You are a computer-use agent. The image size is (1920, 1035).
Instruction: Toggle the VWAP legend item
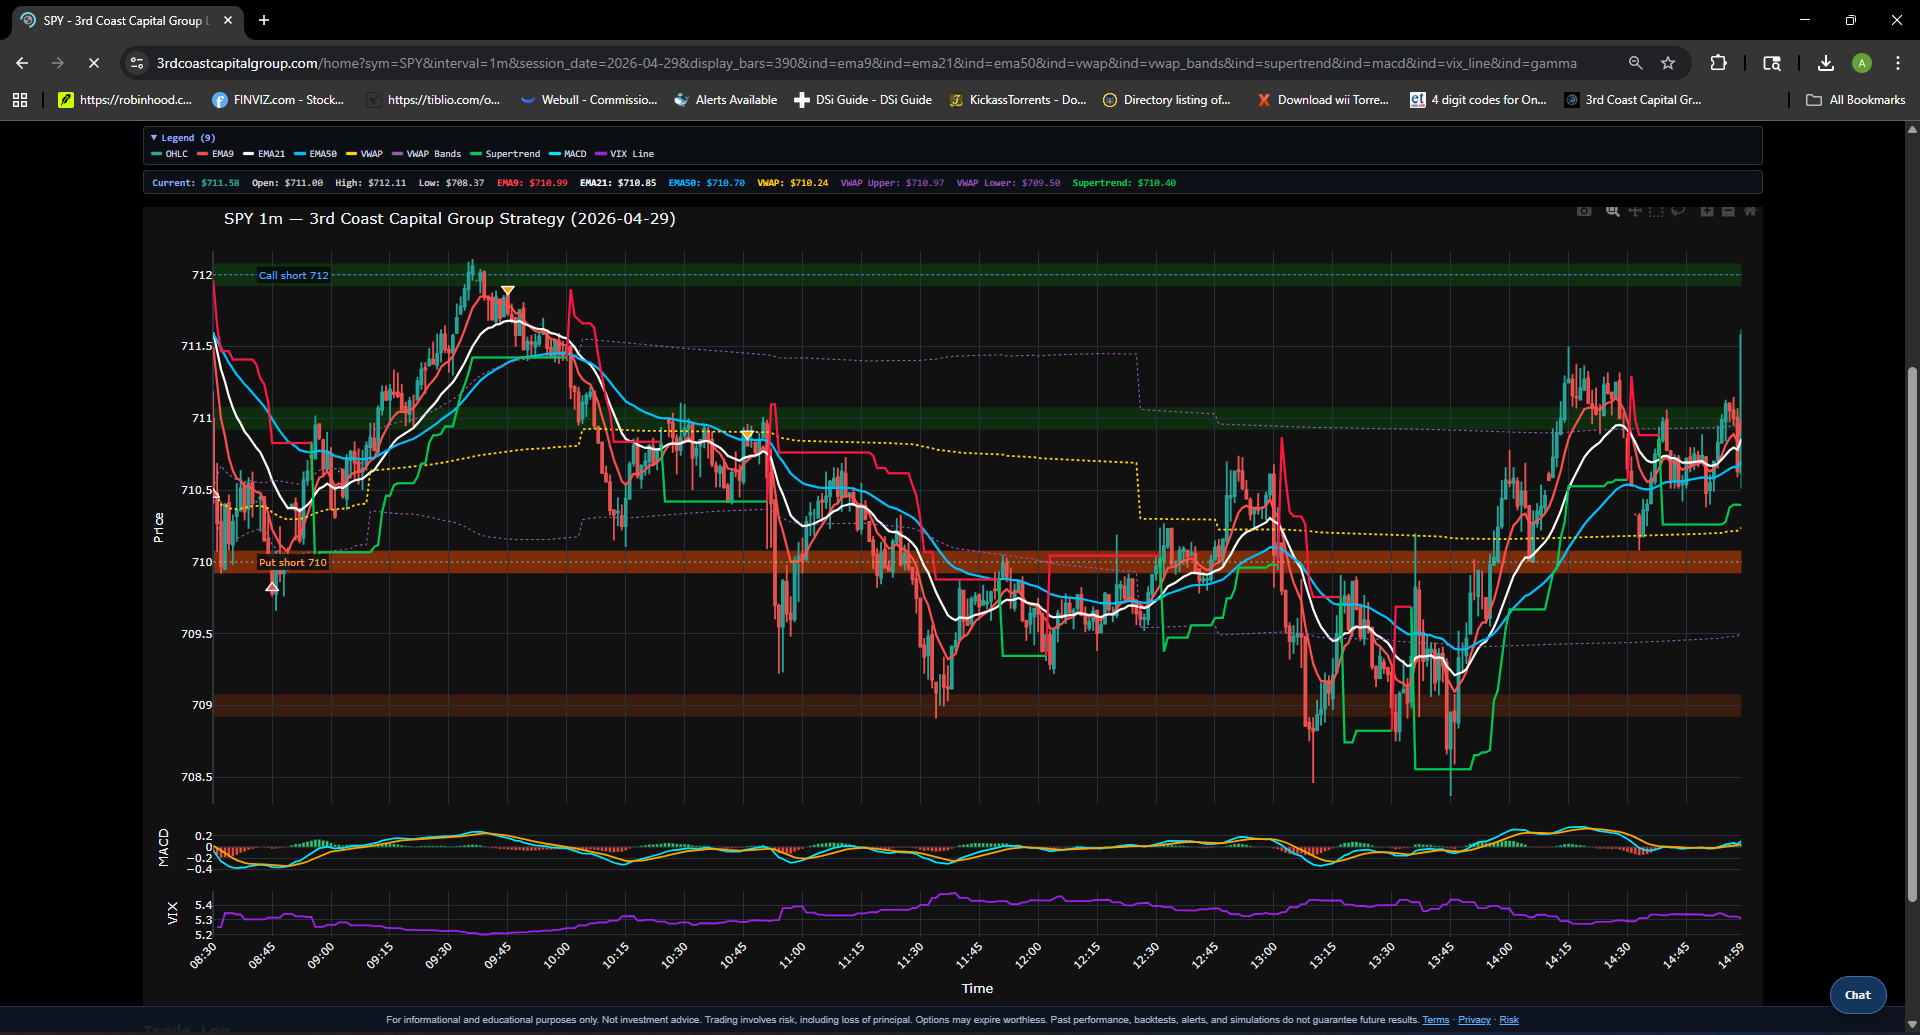[x=365, y=154]
